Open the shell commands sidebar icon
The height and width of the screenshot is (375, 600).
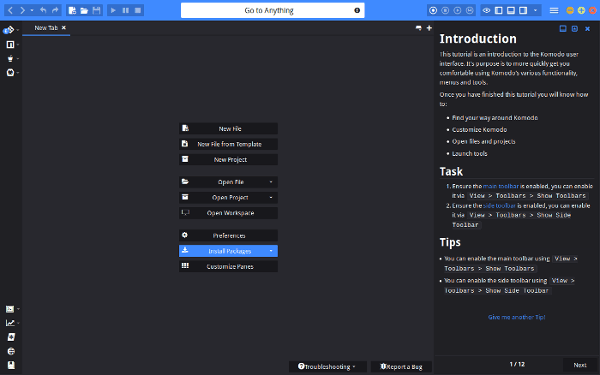click(x=10, y=309)
